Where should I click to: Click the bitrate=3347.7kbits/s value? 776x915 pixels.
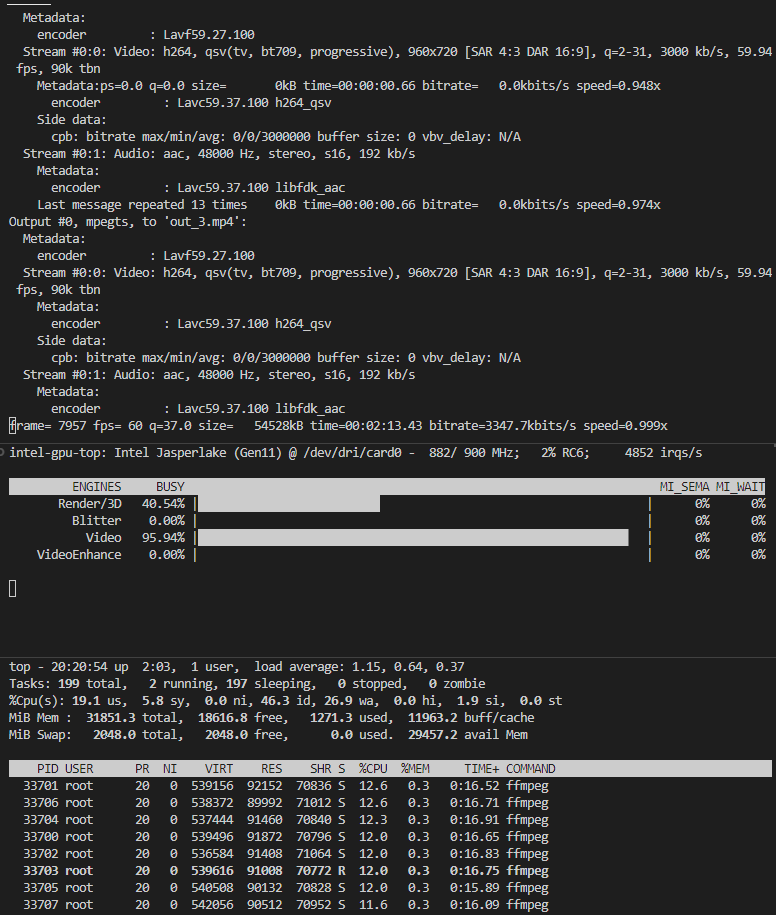502,426
